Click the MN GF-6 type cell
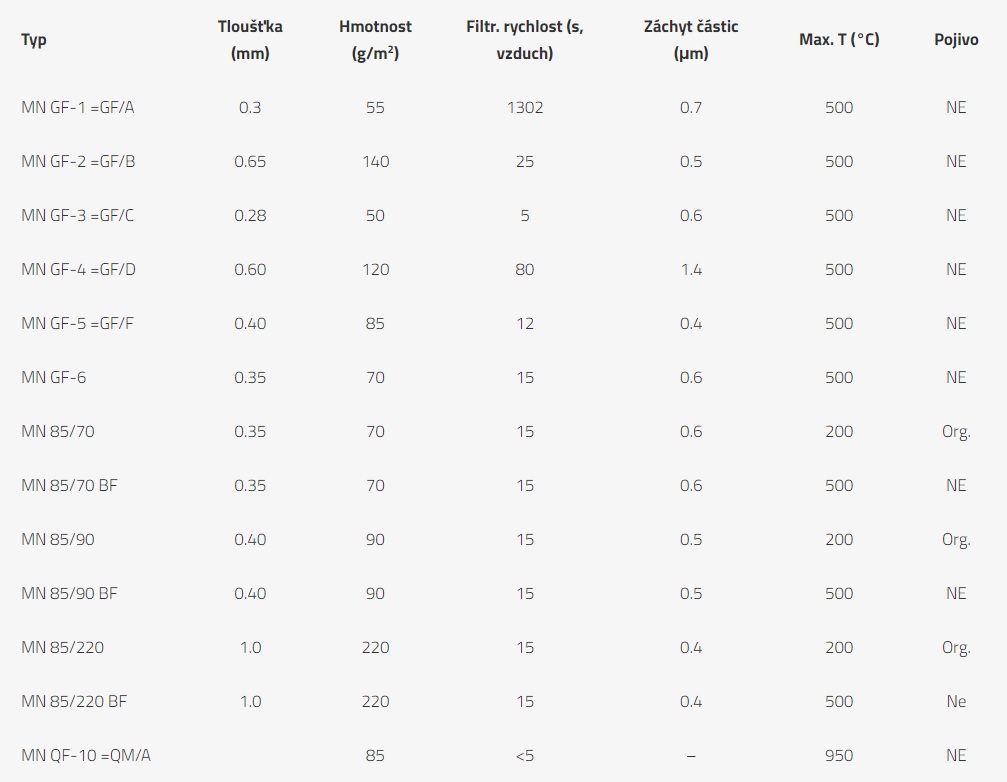Image resolution: width=1007 pixels, height=782 pixels. (x=53, y=377)
